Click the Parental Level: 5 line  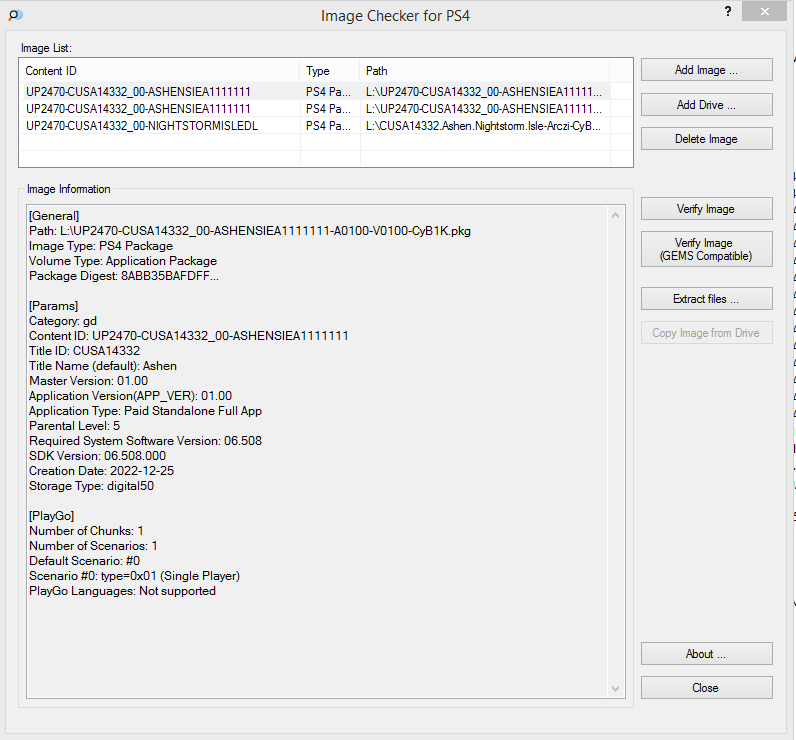pyautogui.click(x=75, y=426)
